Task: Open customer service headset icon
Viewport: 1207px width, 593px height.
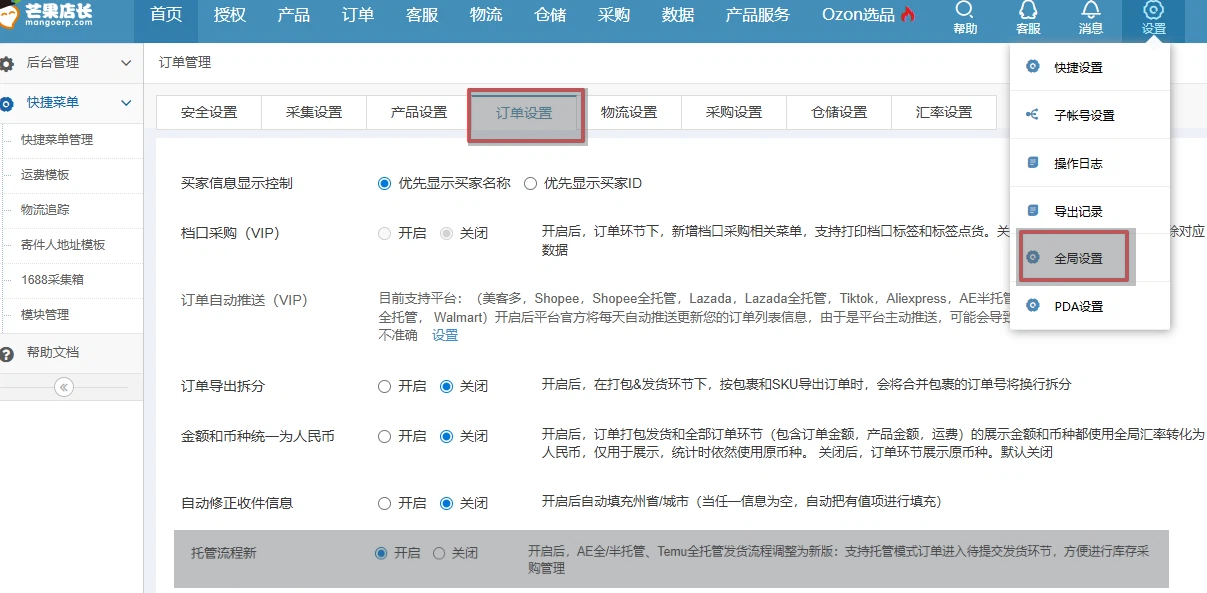Action: (x=1028, y=11)
